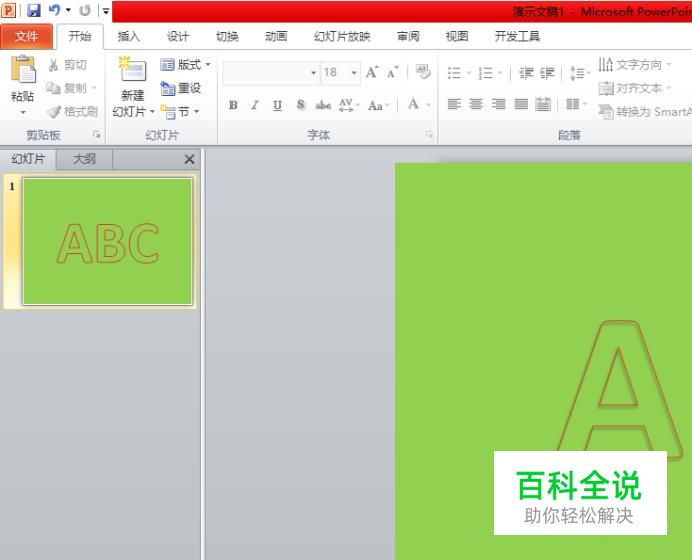Toggle text shadow S button
The height and width of the screenshot is (560, 692).
[301, 105]
